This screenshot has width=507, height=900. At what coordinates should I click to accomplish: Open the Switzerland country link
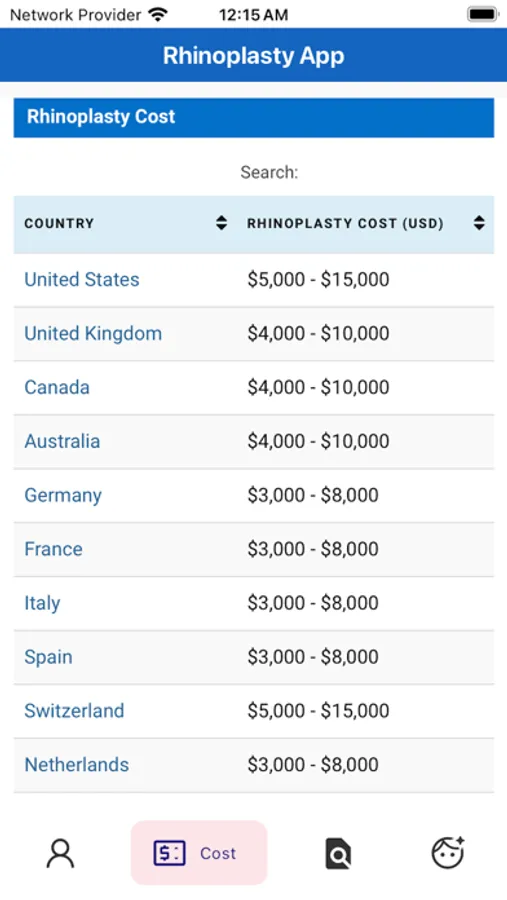point(74,711)
